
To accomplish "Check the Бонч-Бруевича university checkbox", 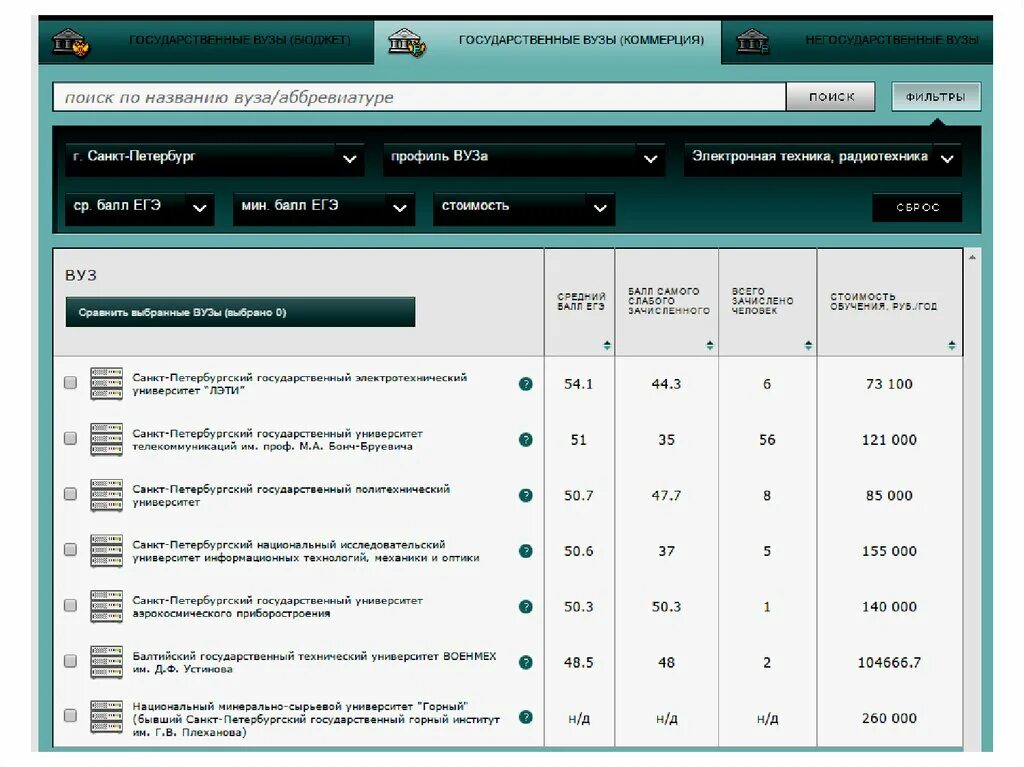I will [x=71, y=438].
